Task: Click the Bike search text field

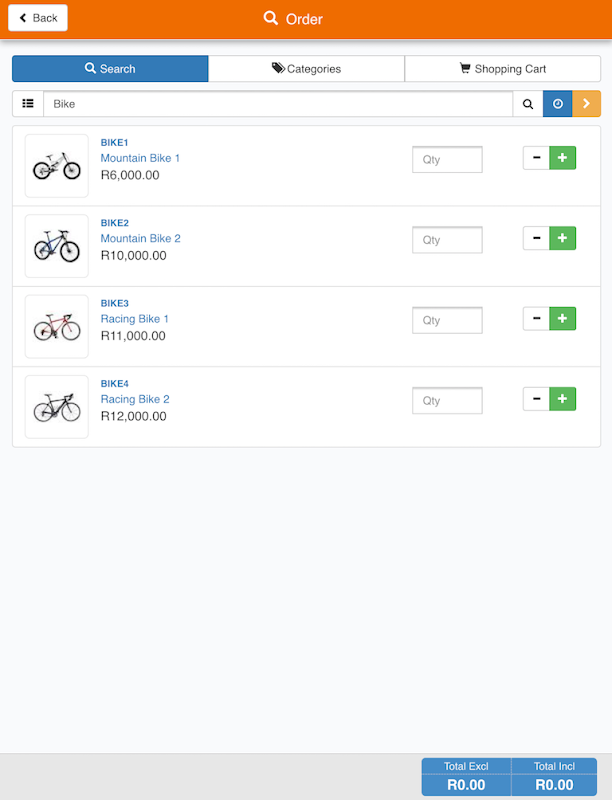Action: (278, 104)
